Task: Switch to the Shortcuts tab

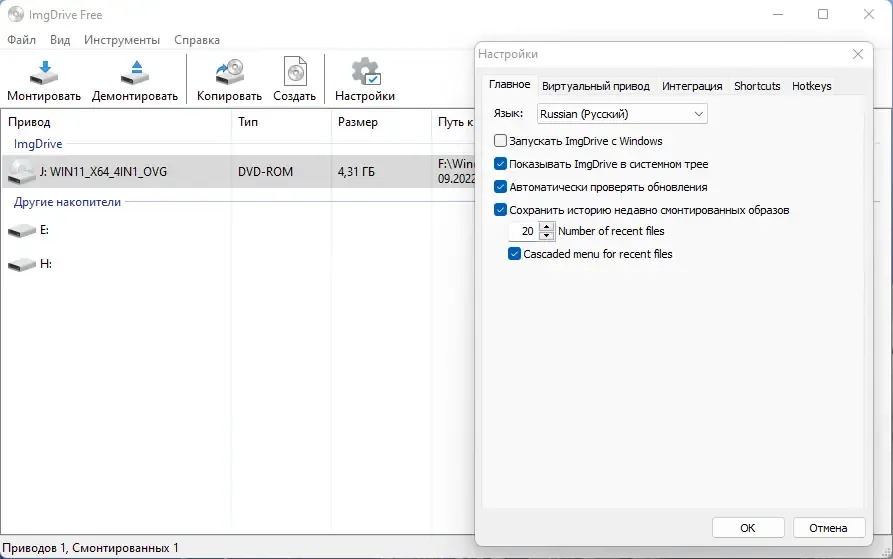Action: [x=757, y=86]
